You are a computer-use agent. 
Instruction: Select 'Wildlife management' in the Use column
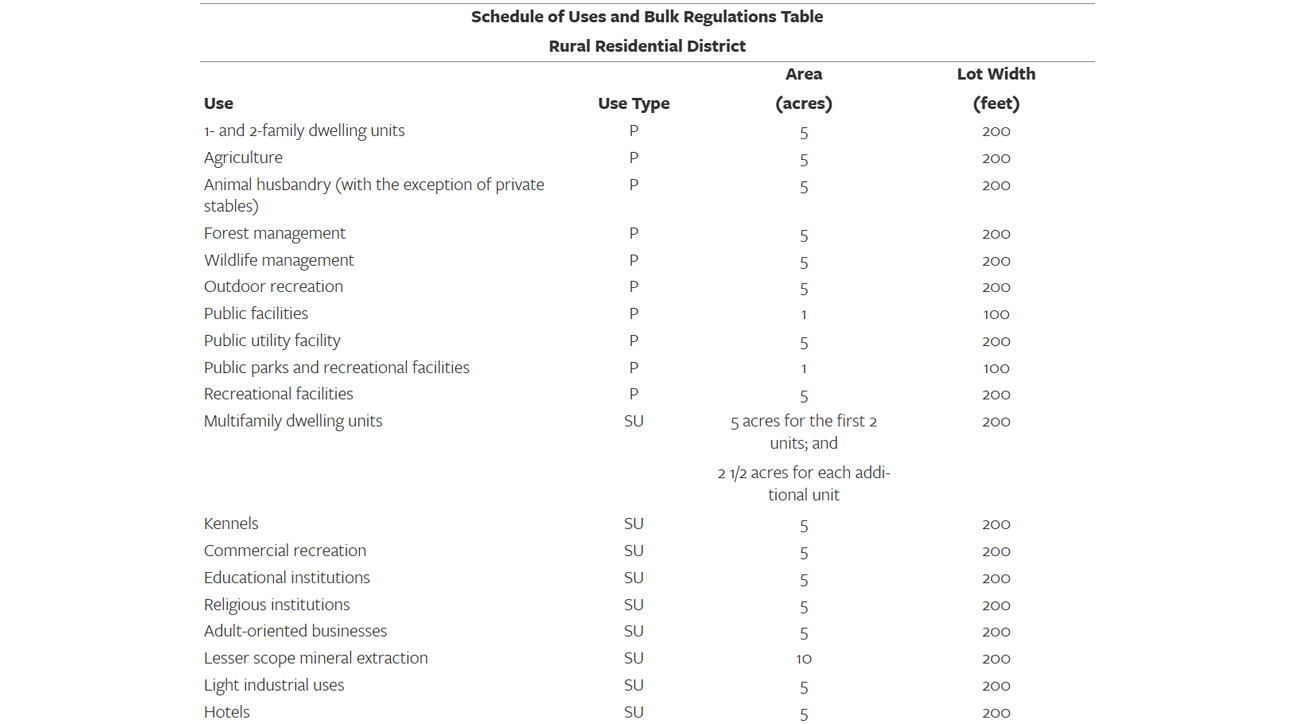tap(278, 260)
